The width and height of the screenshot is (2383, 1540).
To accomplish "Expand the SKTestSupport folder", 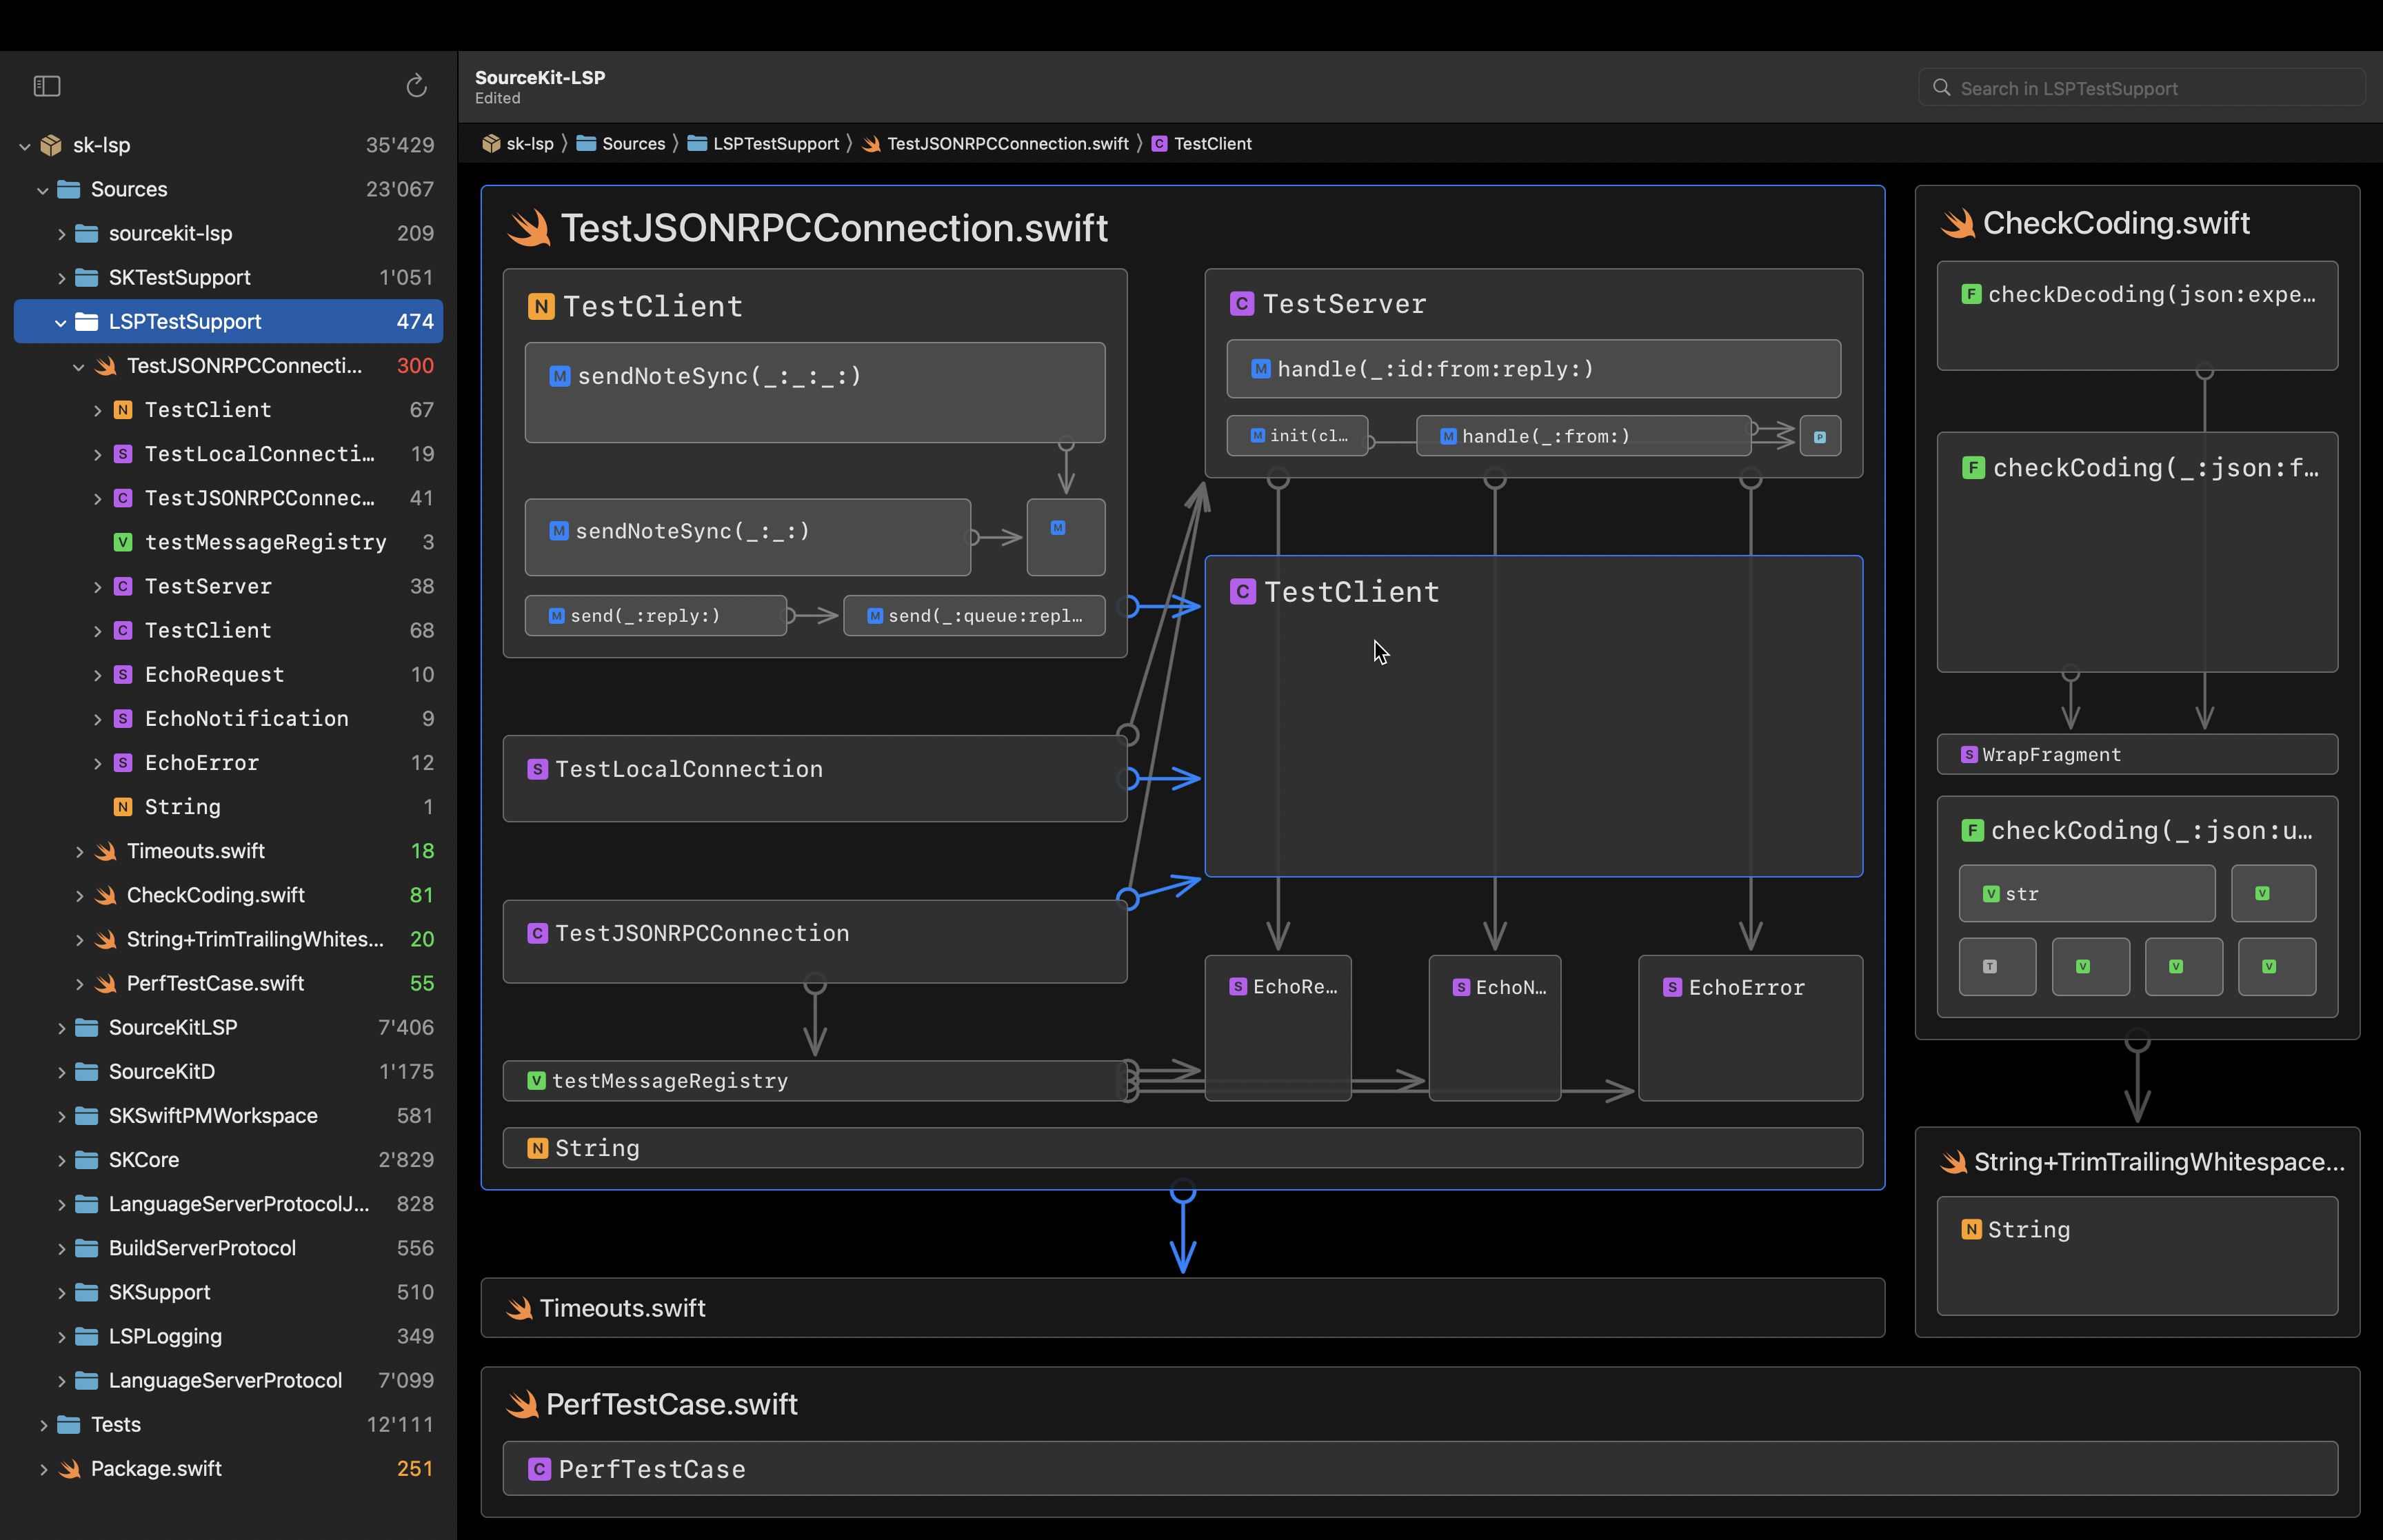I will coord(61,278).
